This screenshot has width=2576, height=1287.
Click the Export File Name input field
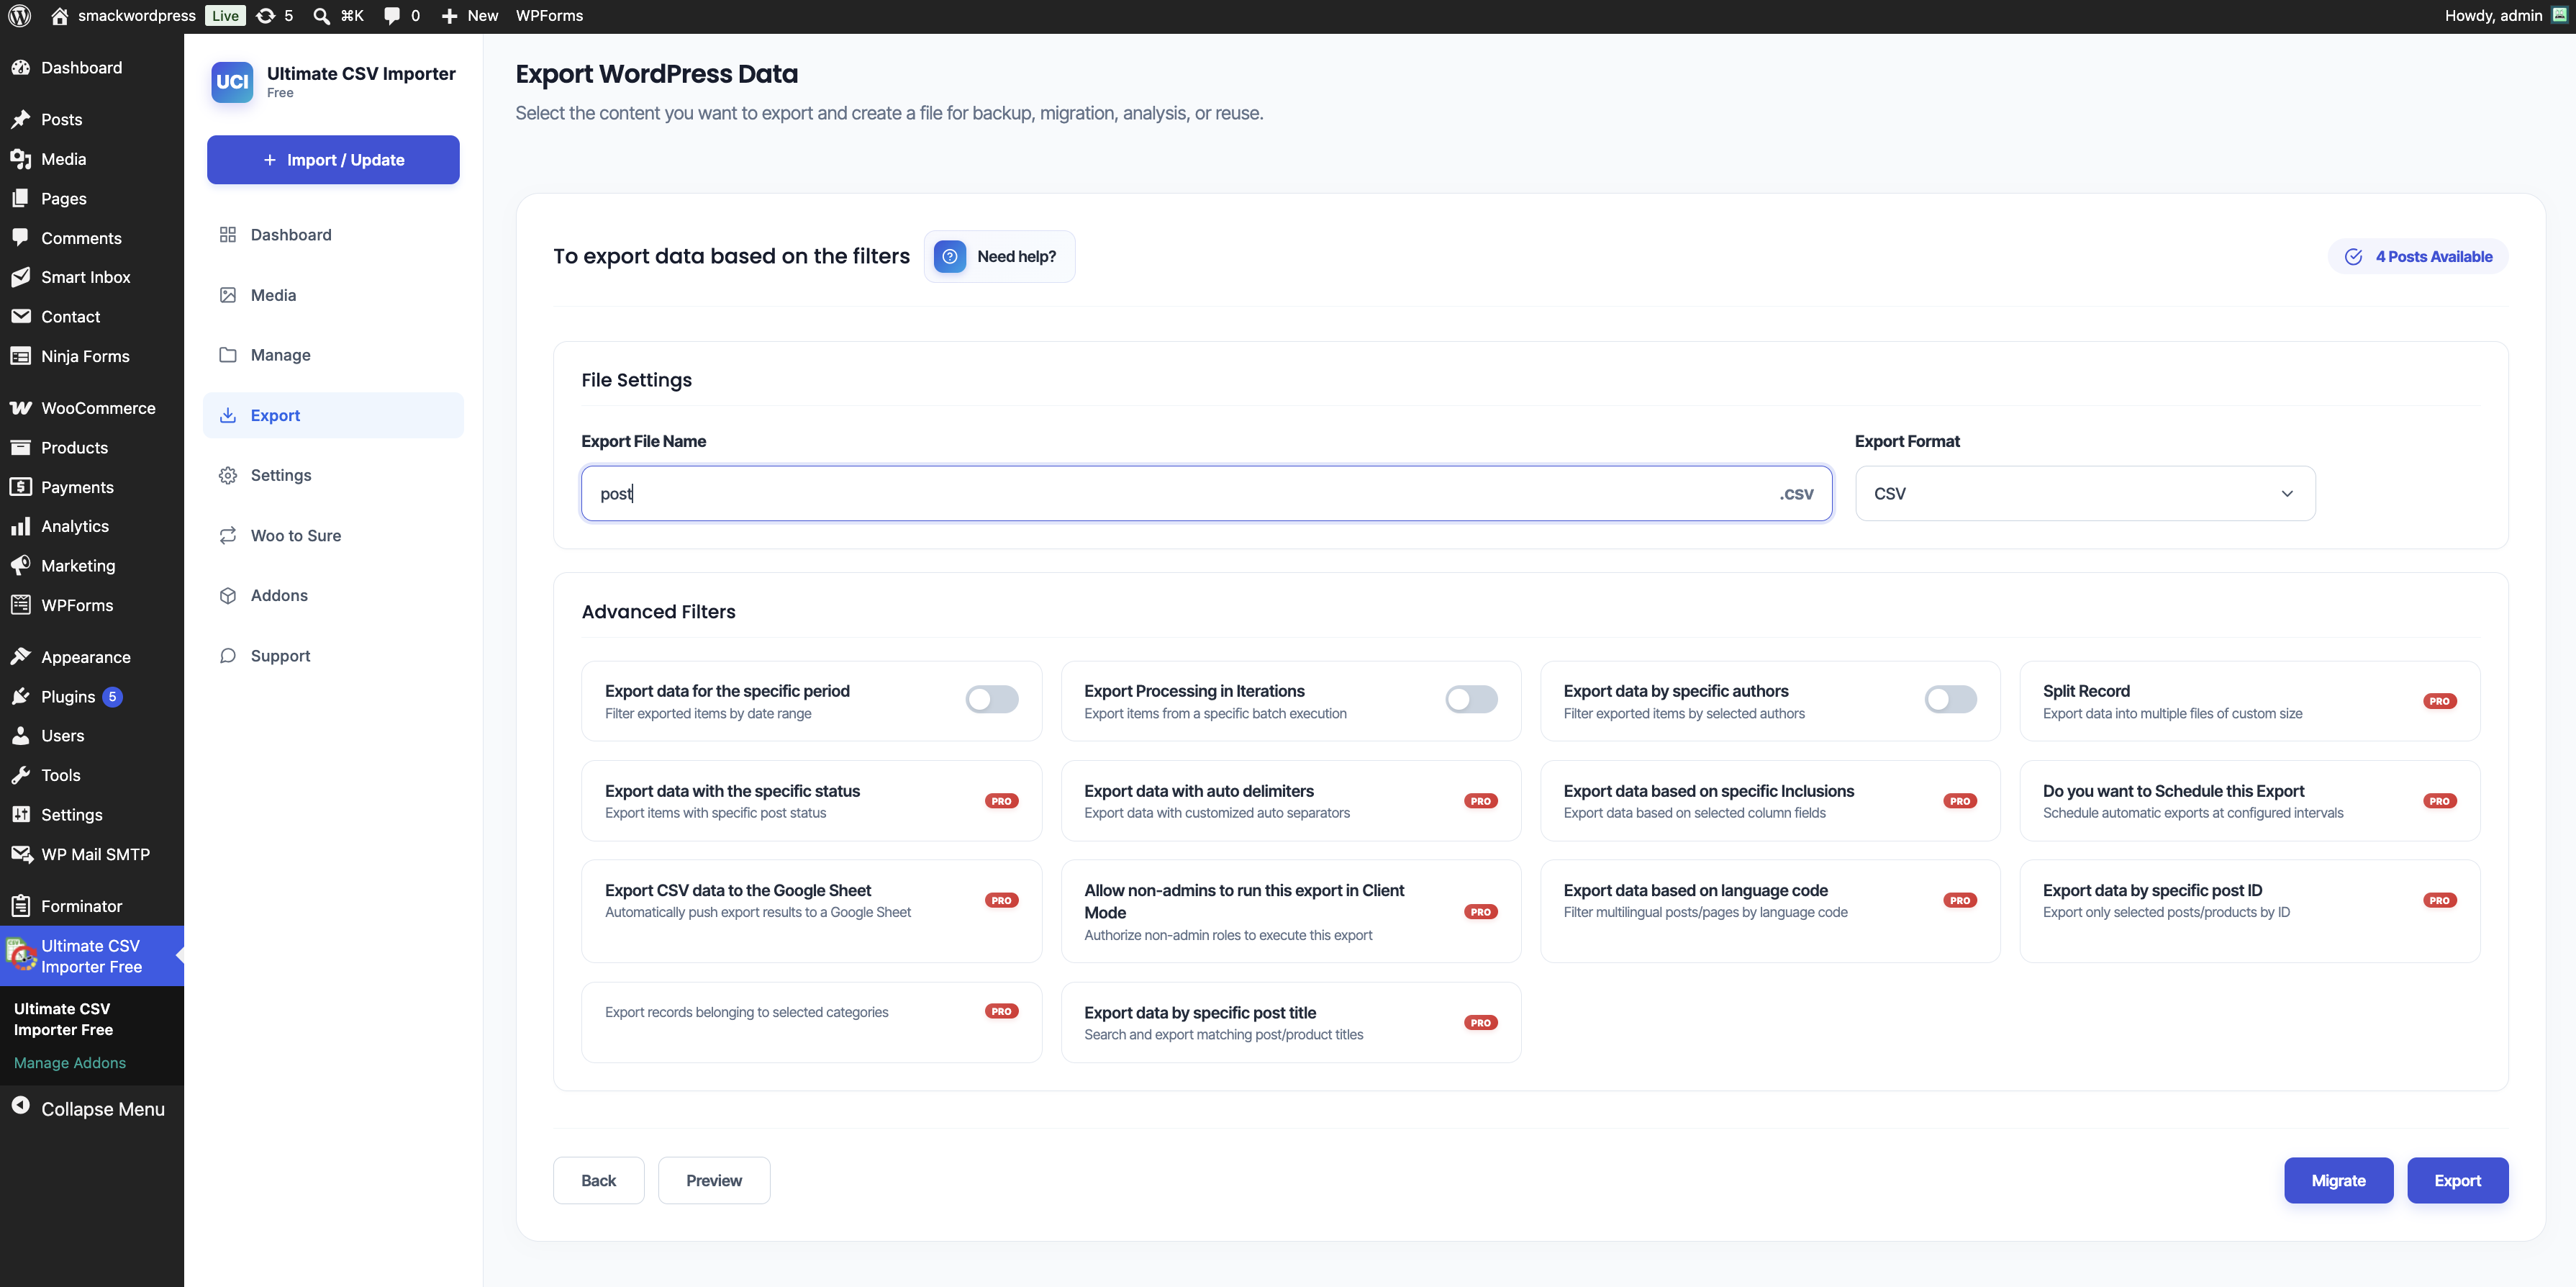pos(1206,493)
